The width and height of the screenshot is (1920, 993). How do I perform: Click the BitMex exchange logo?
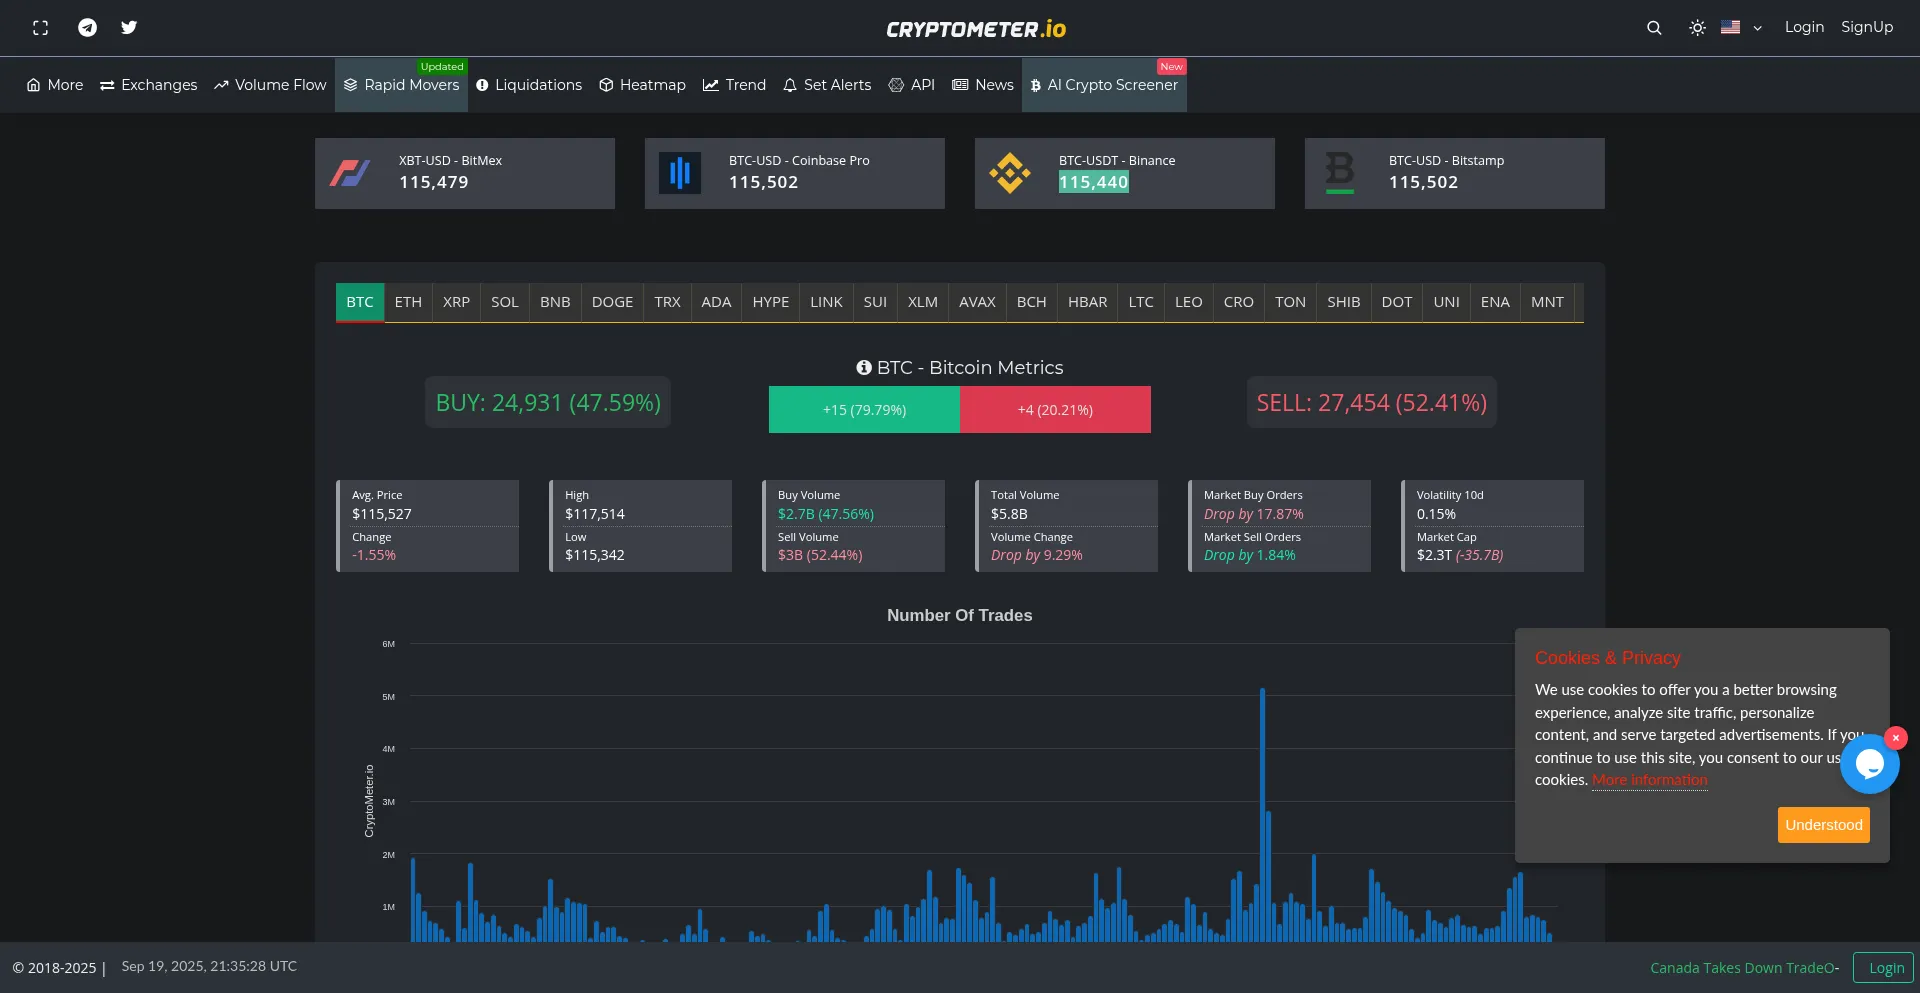point(350,173)
